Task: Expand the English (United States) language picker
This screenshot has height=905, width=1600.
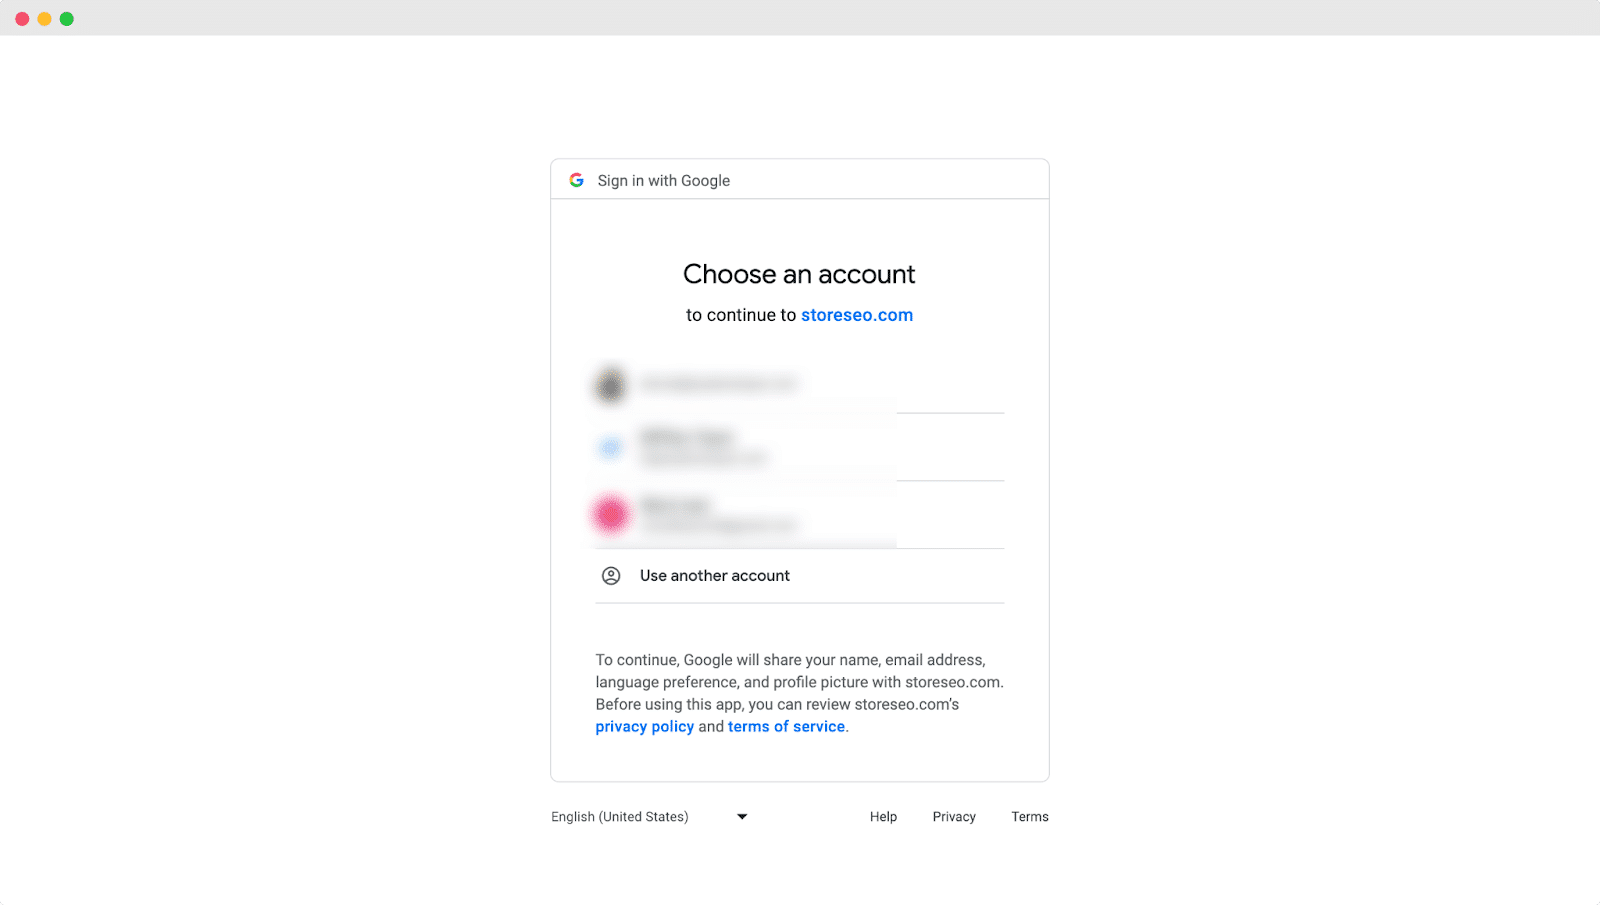Action: (x=650, y=816)
